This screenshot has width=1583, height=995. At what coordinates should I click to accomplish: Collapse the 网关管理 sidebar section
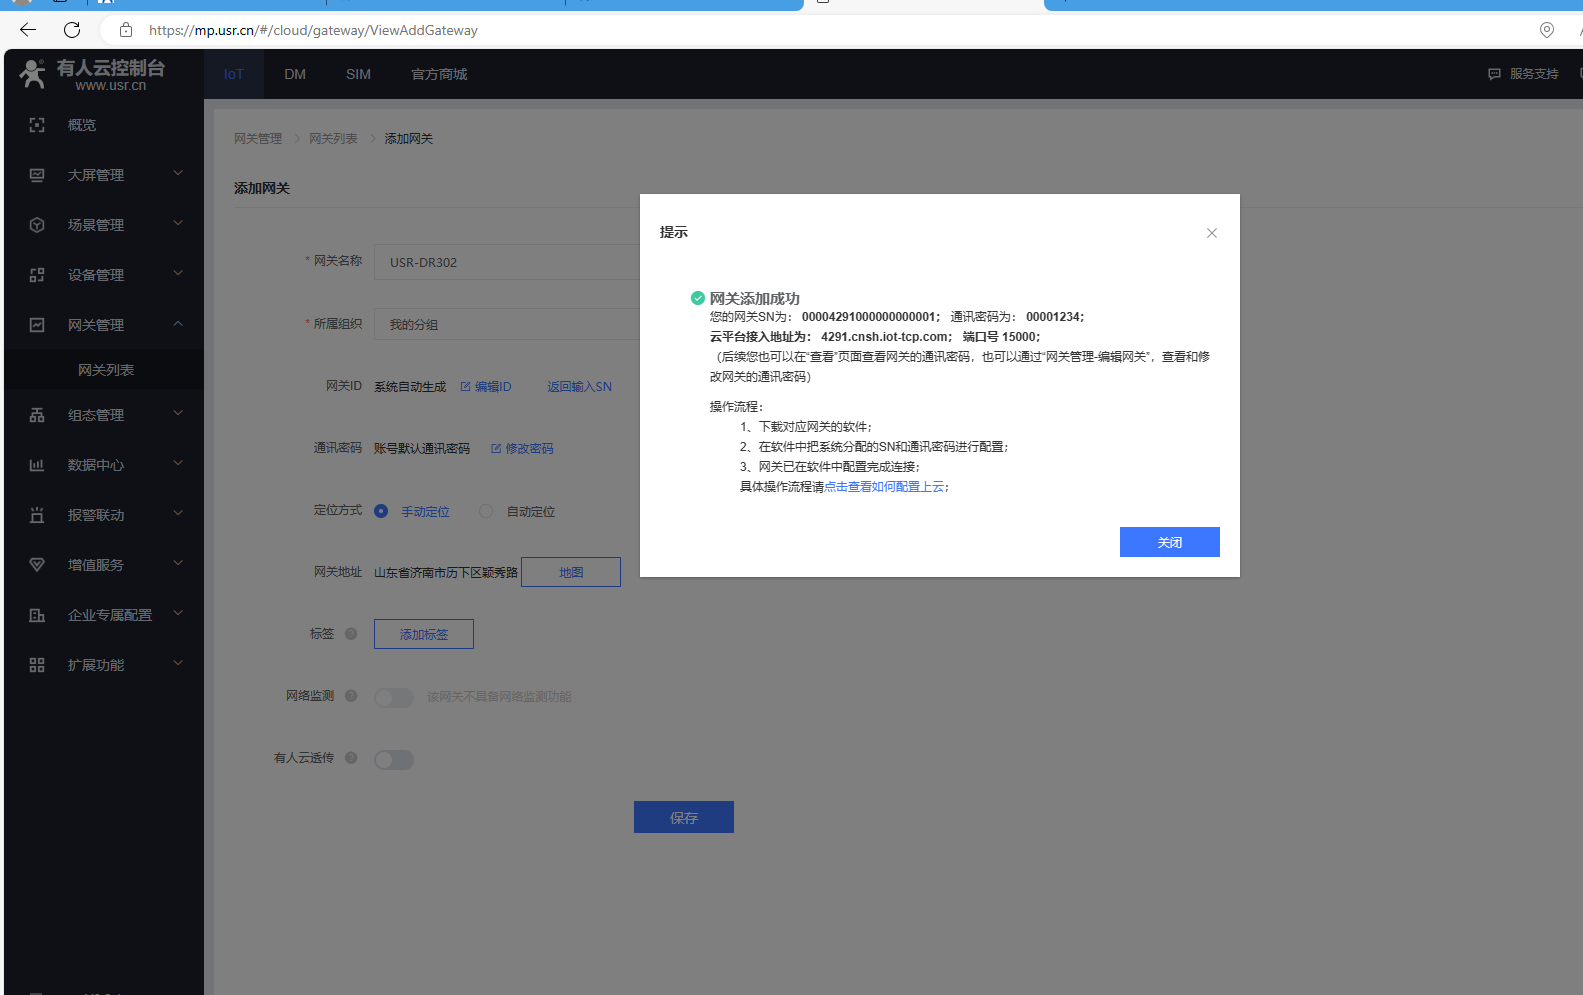pos(178,324)
